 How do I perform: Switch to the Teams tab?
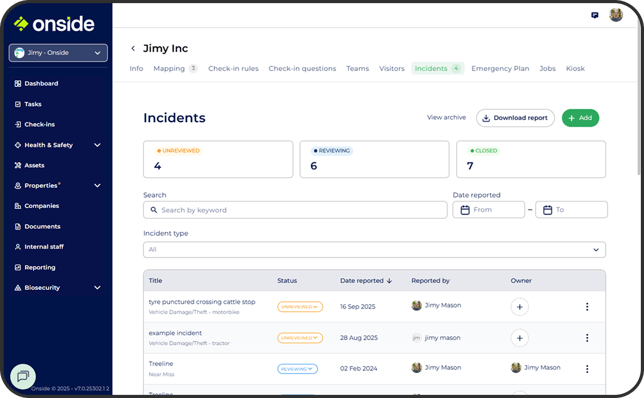(x=357, y=69)
